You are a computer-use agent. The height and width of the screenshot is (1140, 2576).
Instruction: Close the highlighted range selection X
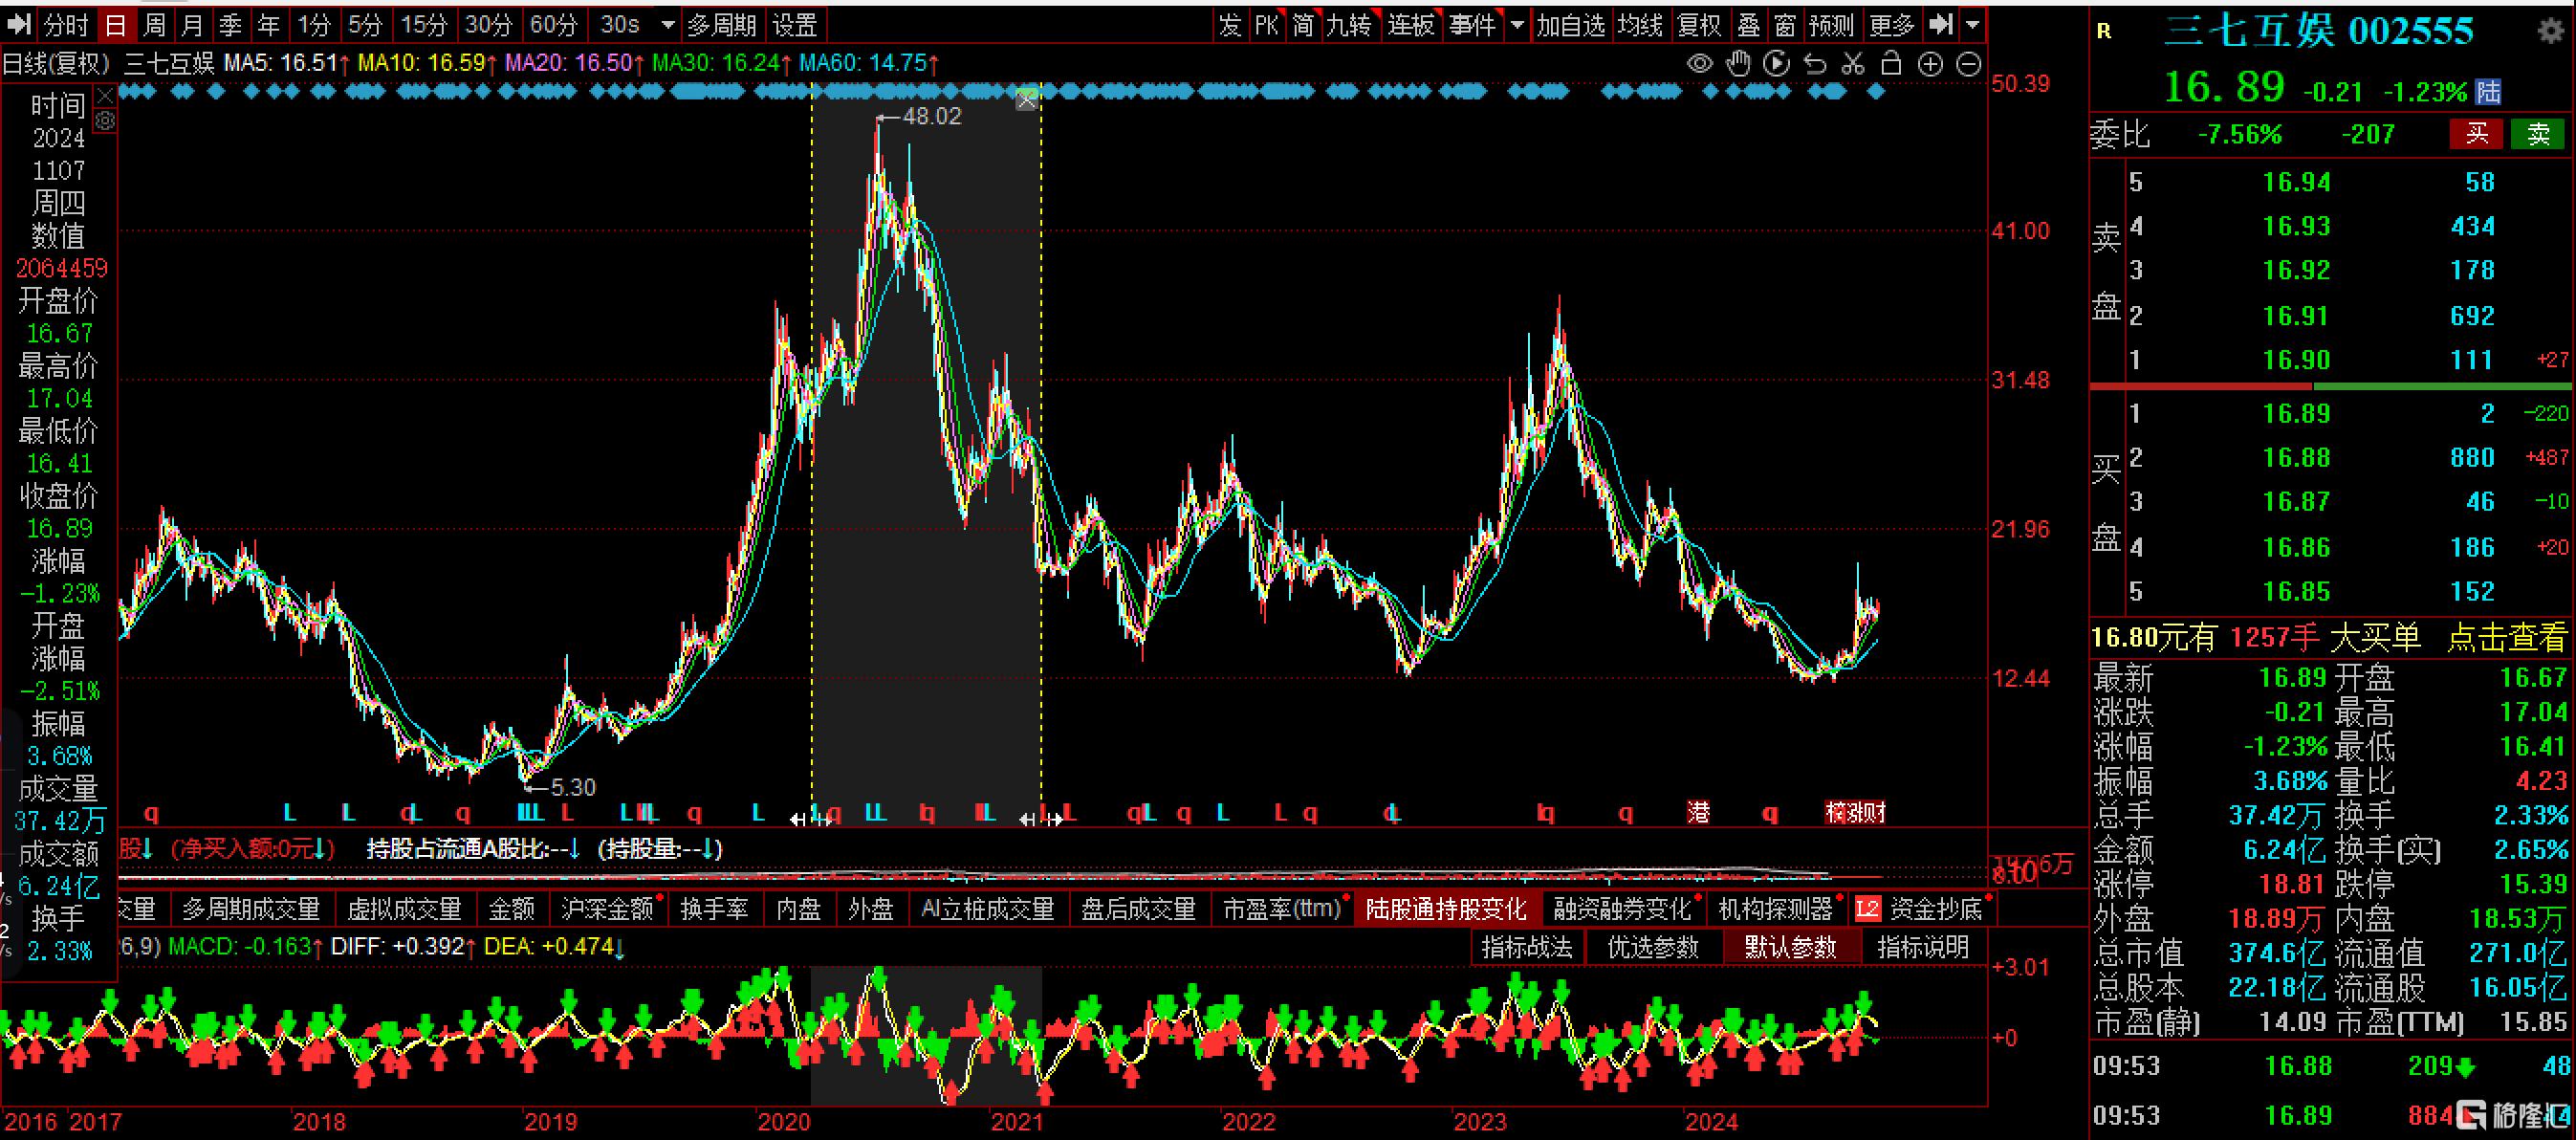[x=1027, y=101]
